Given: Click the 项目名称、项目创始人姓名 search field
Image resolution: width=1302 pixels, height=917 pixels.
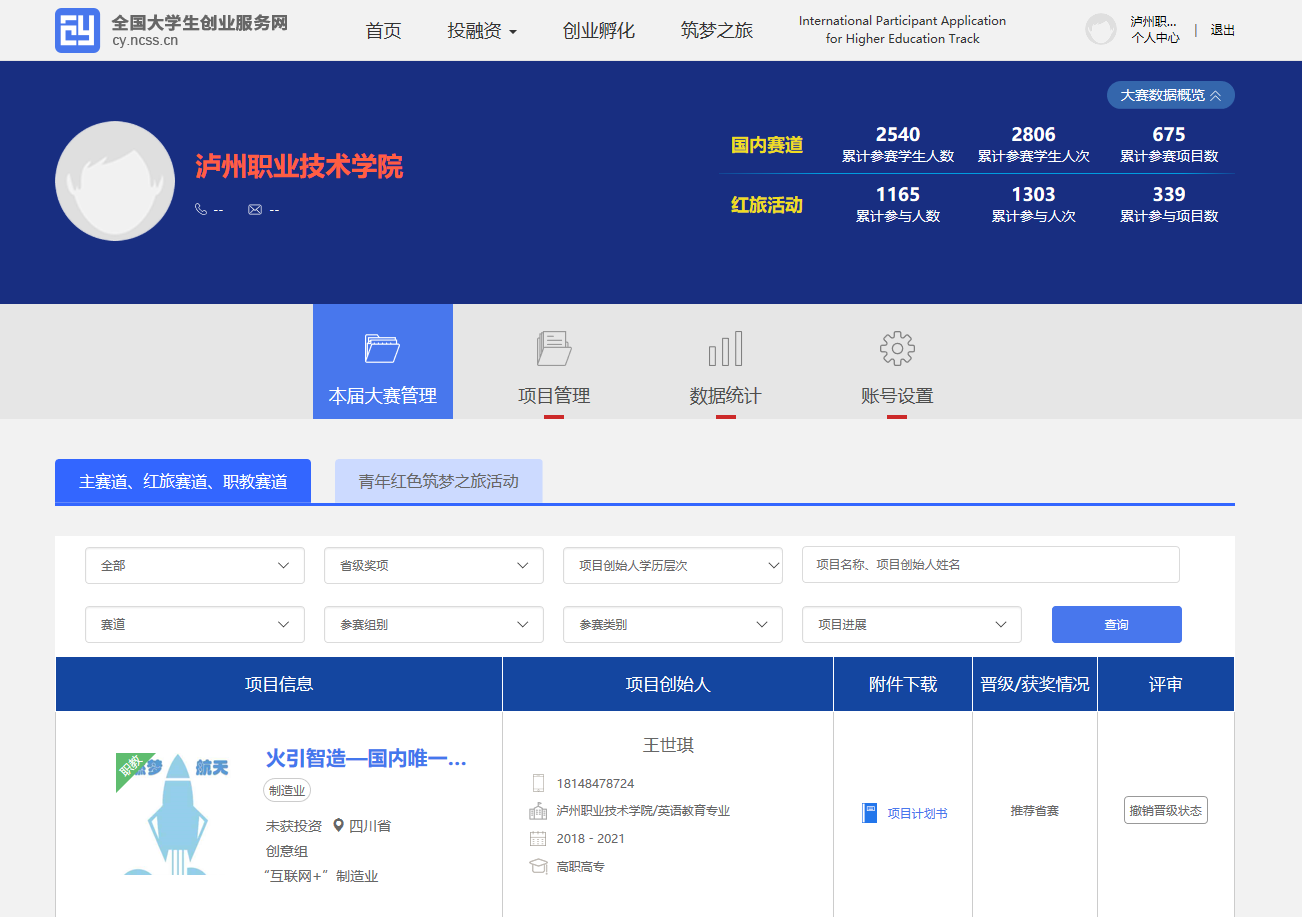Looking at the screenshot, I should [990, 565].
